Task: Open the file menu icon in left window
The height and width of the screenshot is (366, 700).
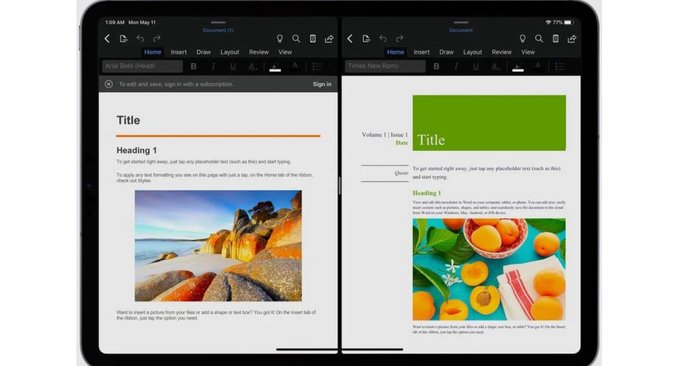Action: click(x=124, y=39)
